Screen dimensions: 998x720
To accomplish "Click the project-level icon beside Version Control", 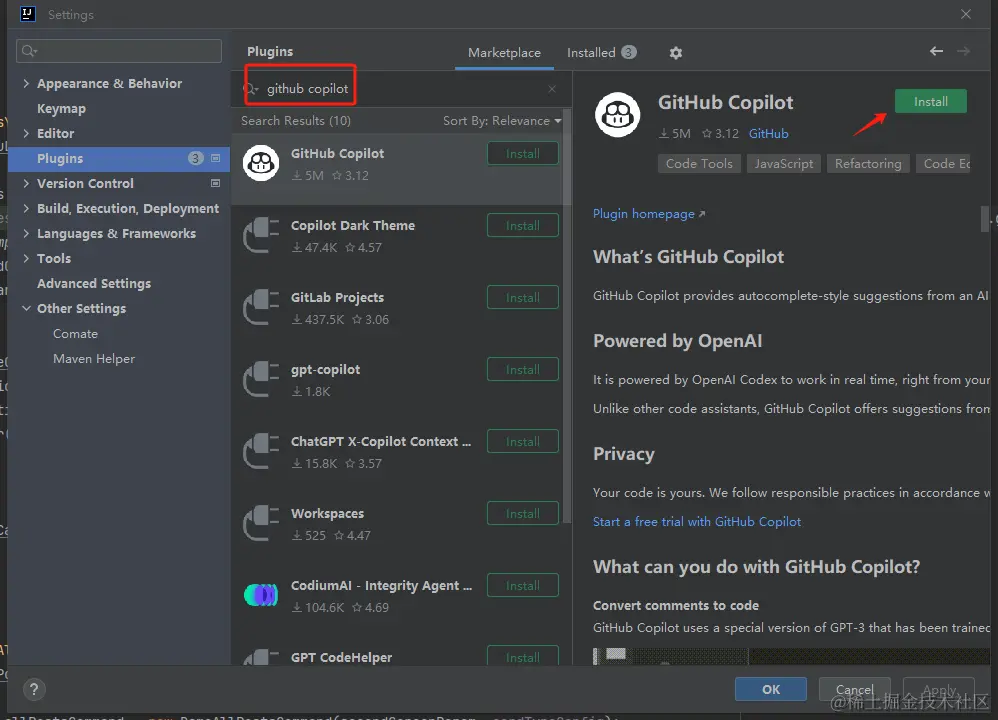I will point(216,183).
